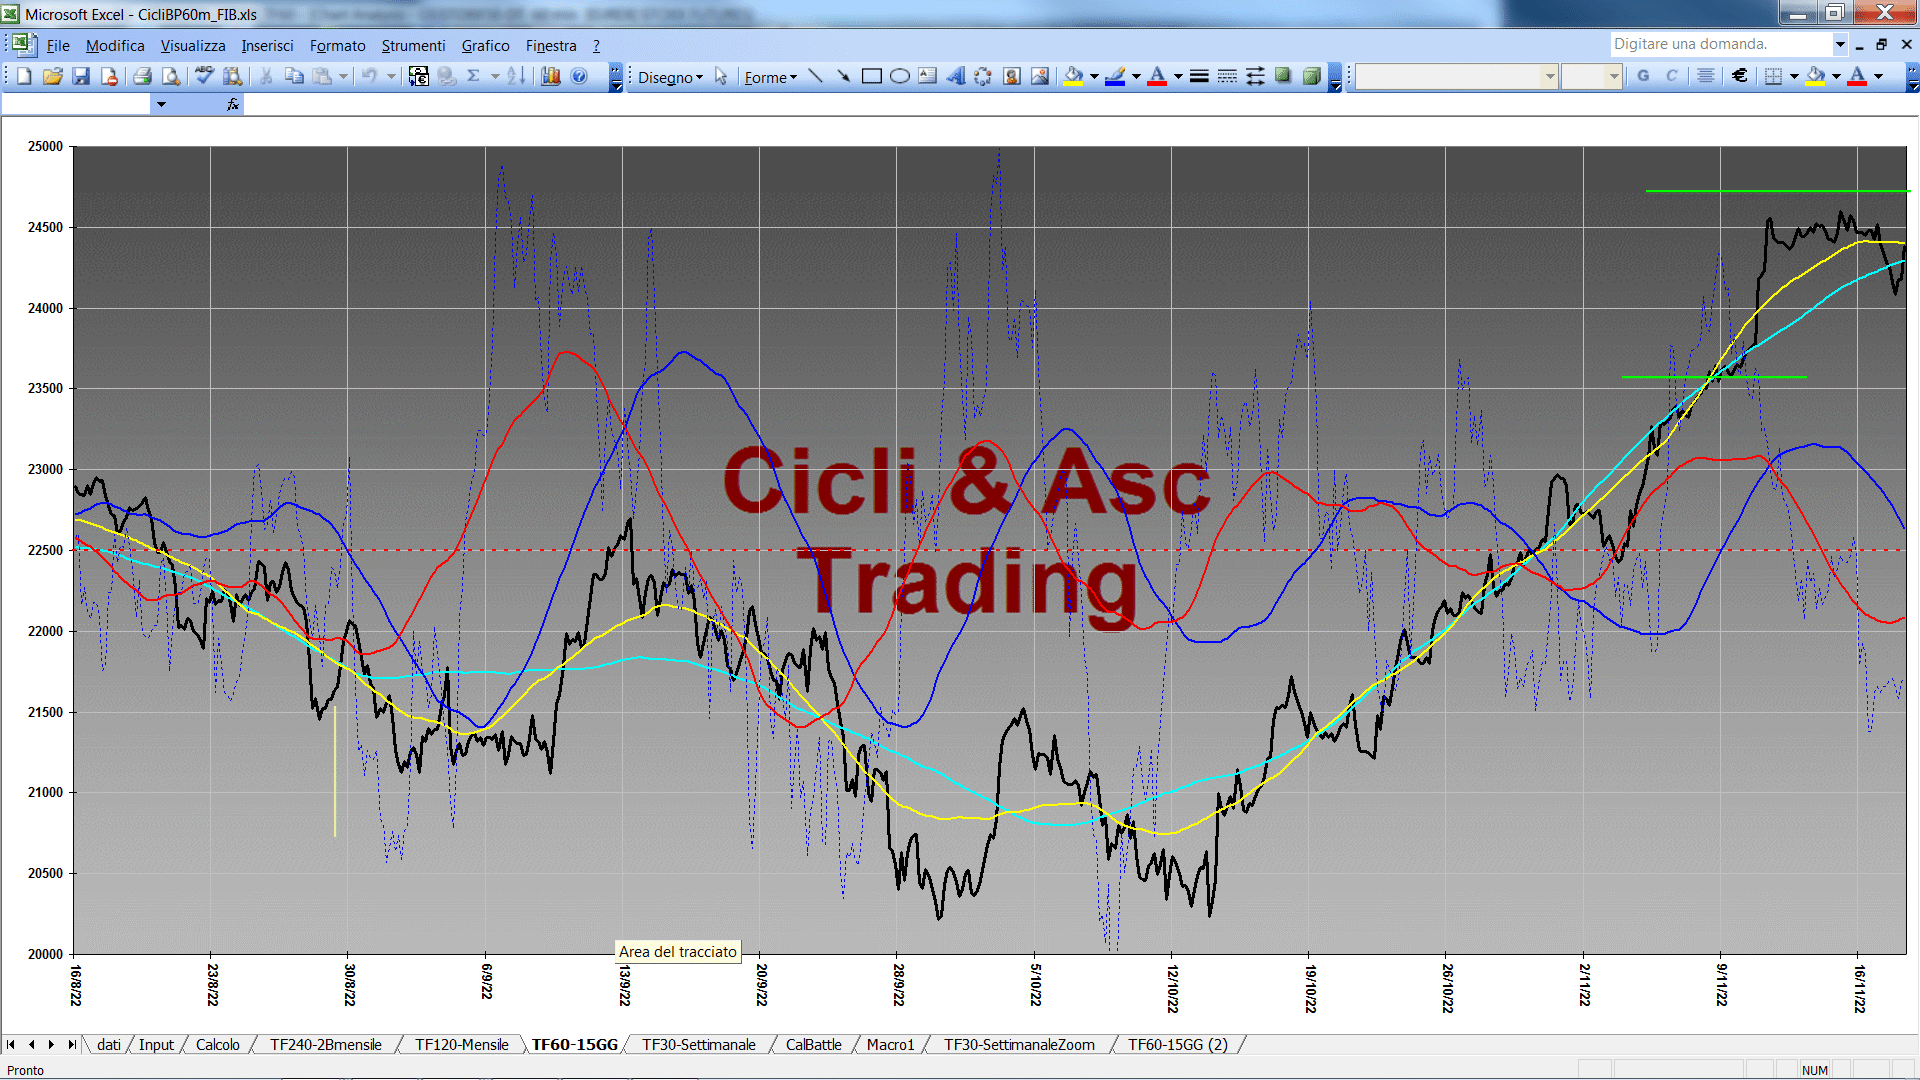
Task: Open the Disegno drop-down menu
Action: (x=670, y=77)
